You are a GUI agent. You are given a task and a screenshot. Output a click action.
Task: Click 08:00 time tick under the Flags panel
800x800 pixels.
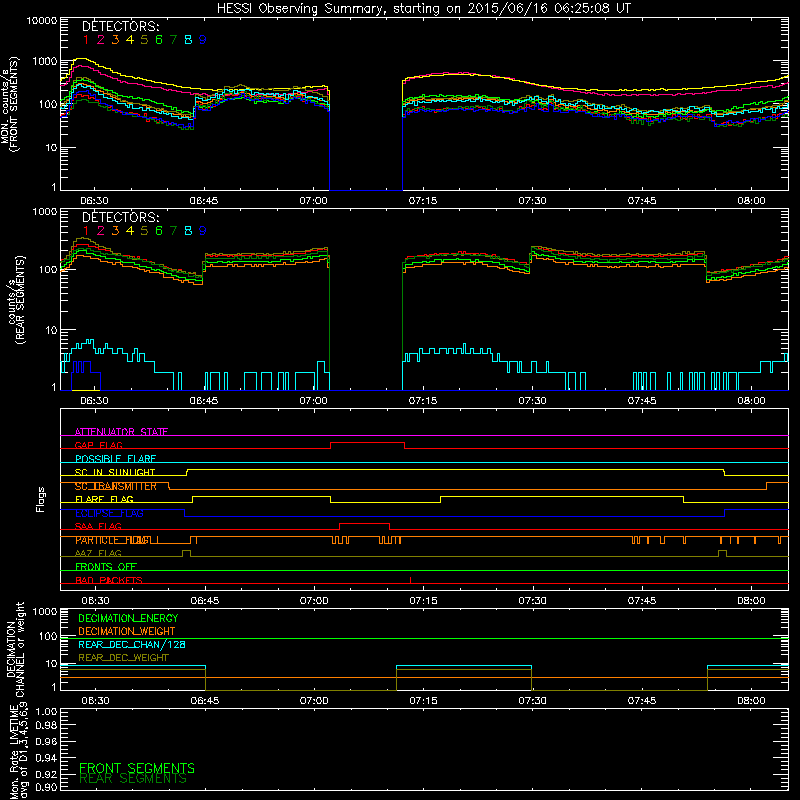coord(752,601)
